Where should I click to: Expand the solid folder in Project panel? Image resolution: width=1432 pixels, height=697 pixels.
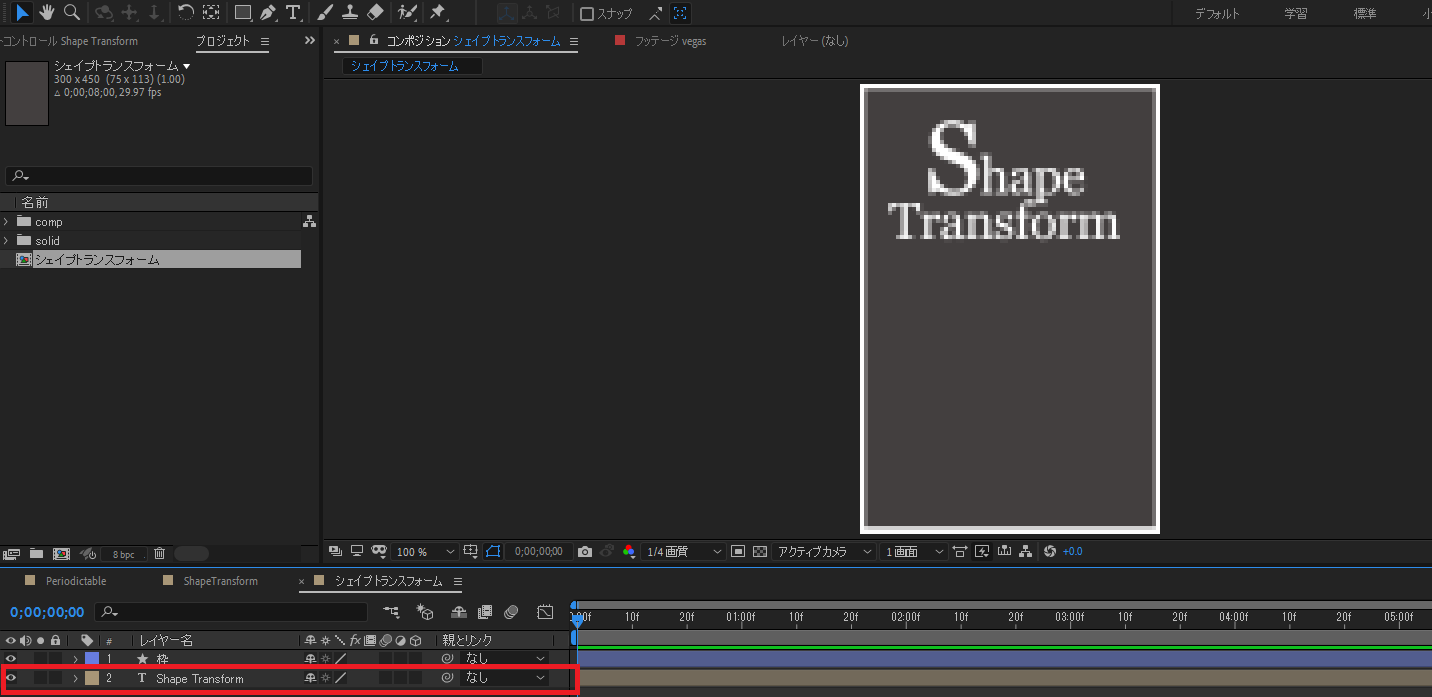pyautogui.click(x=6, y=240)
